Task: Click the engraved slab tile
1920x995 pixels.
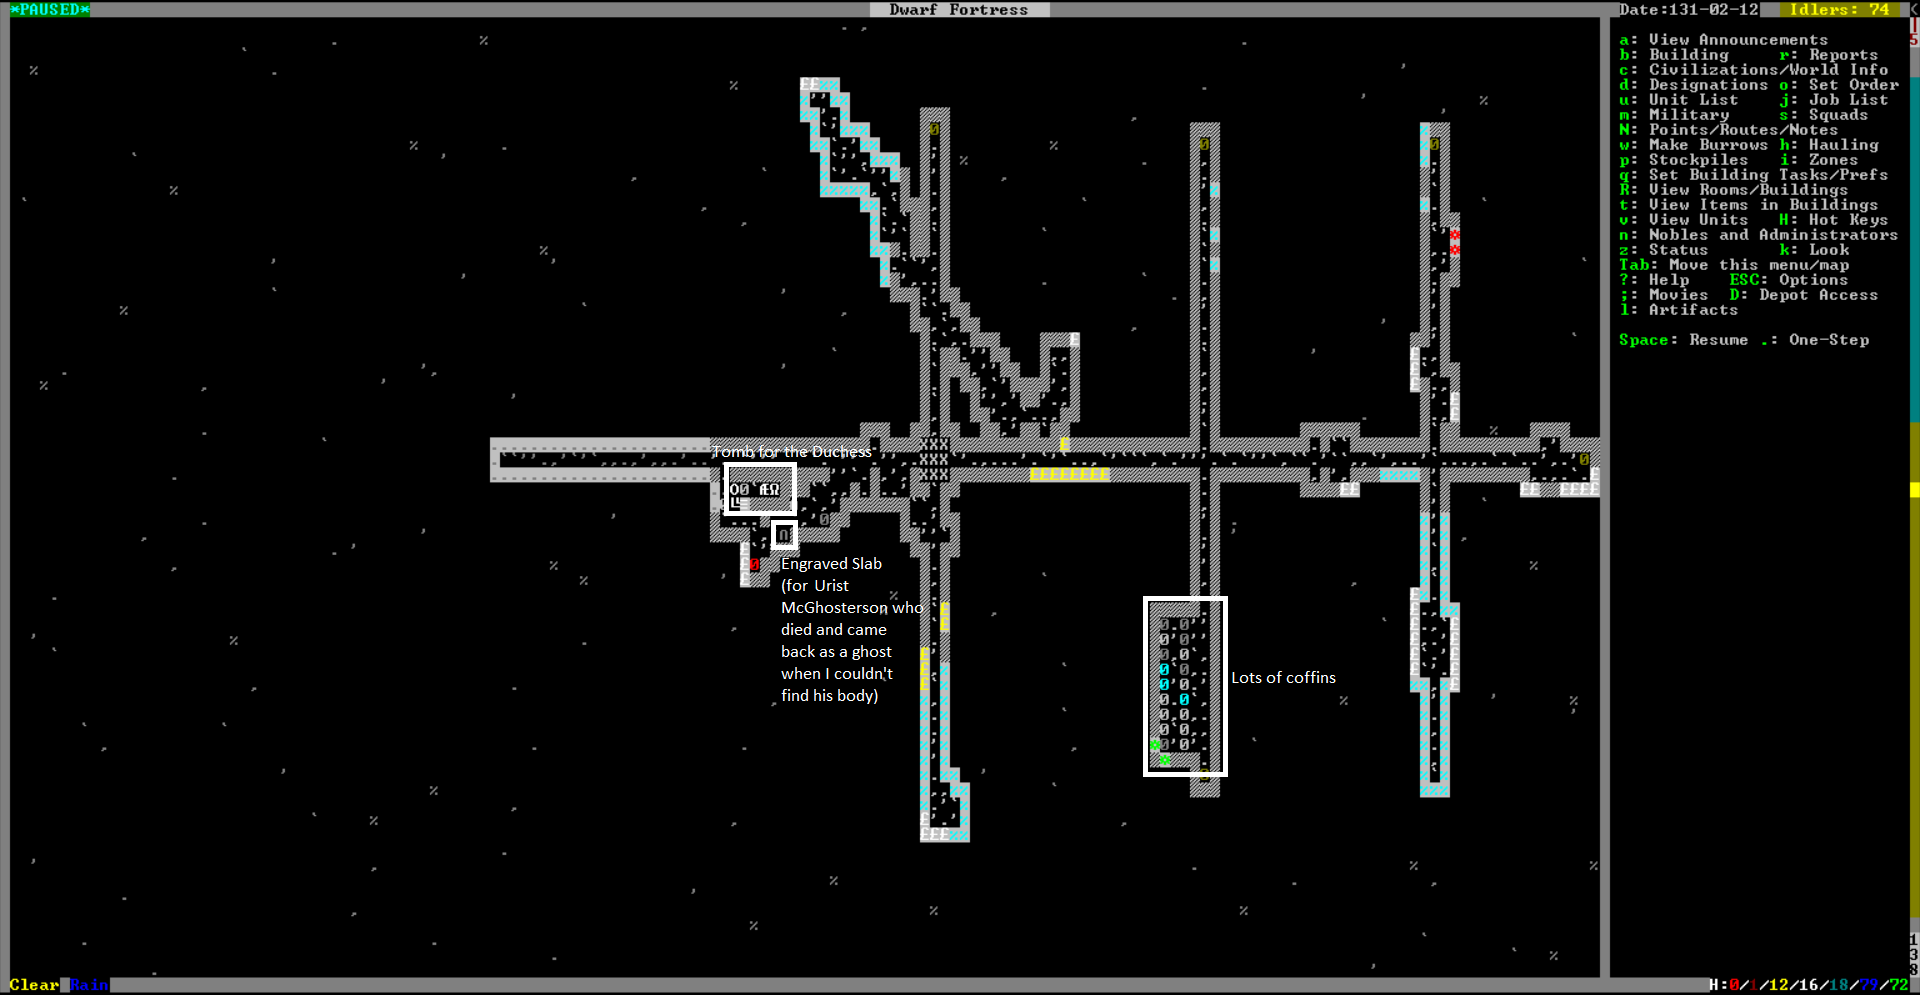Action: tap(784, 535)
